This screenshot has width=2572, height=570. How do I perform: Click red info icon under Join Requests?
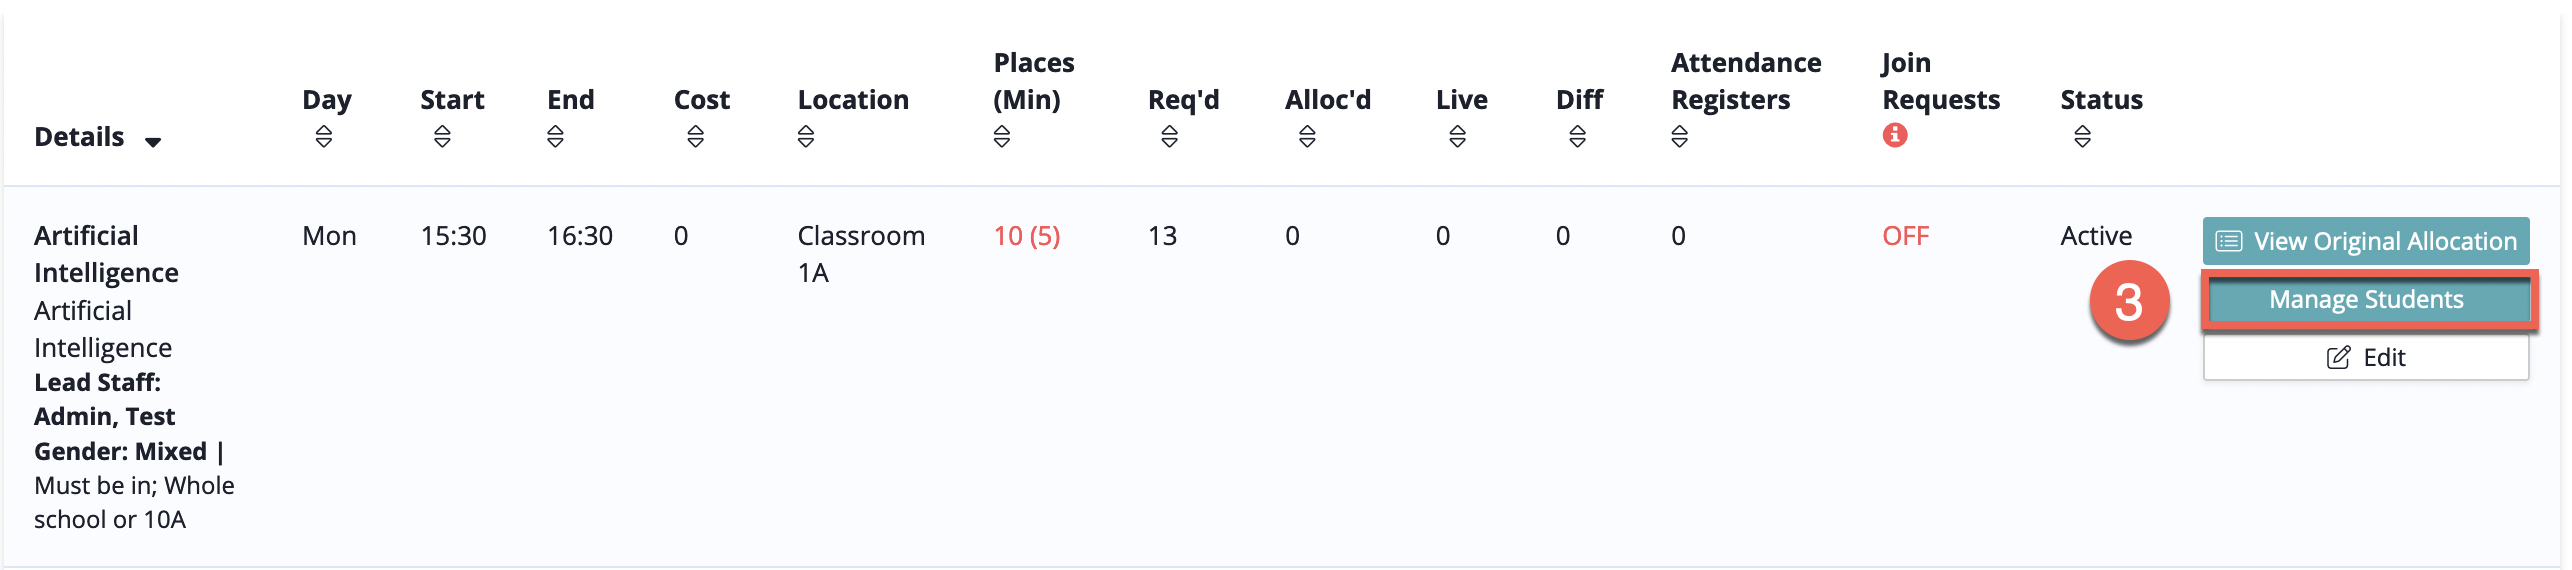(x=1894, y=135)
